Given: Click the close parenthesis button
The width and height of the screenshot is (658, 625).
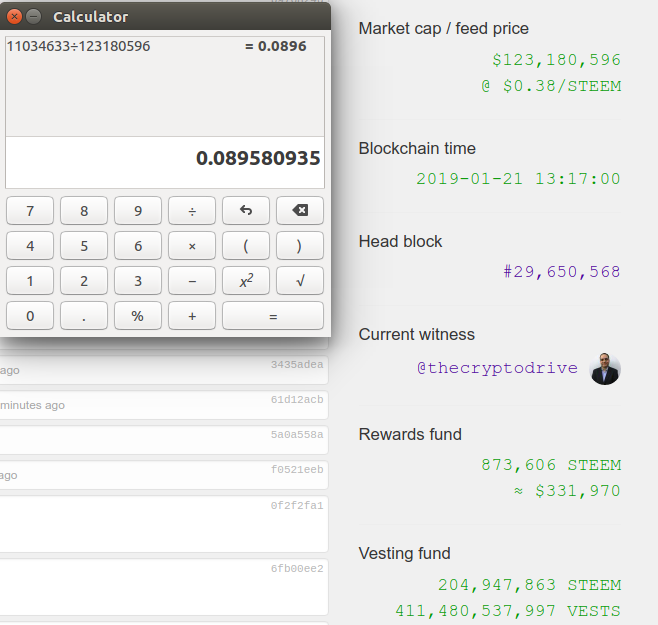Looking at the screenshot, I should coord(300,246).
